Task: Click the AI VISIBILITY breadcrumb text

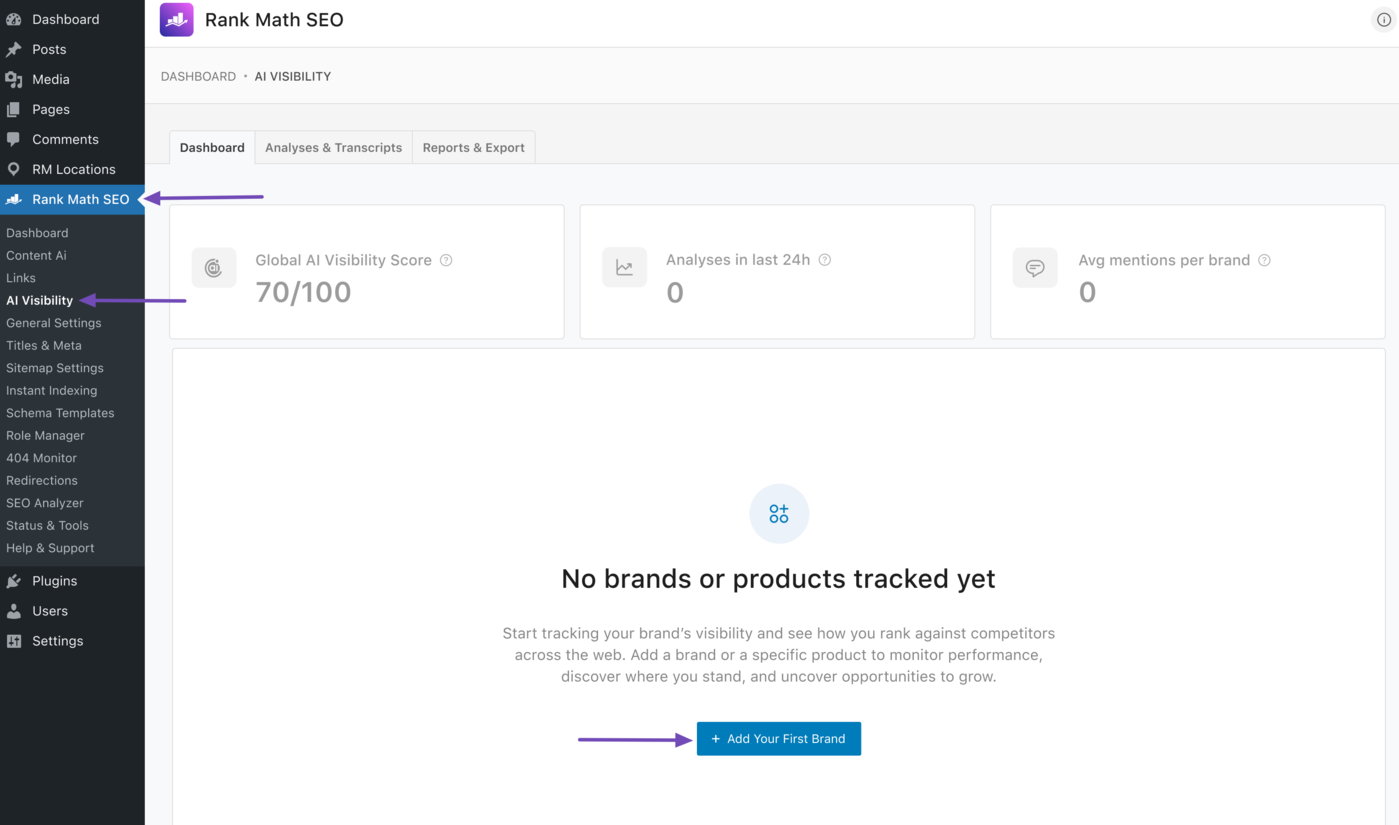Action: coord(293,76)
